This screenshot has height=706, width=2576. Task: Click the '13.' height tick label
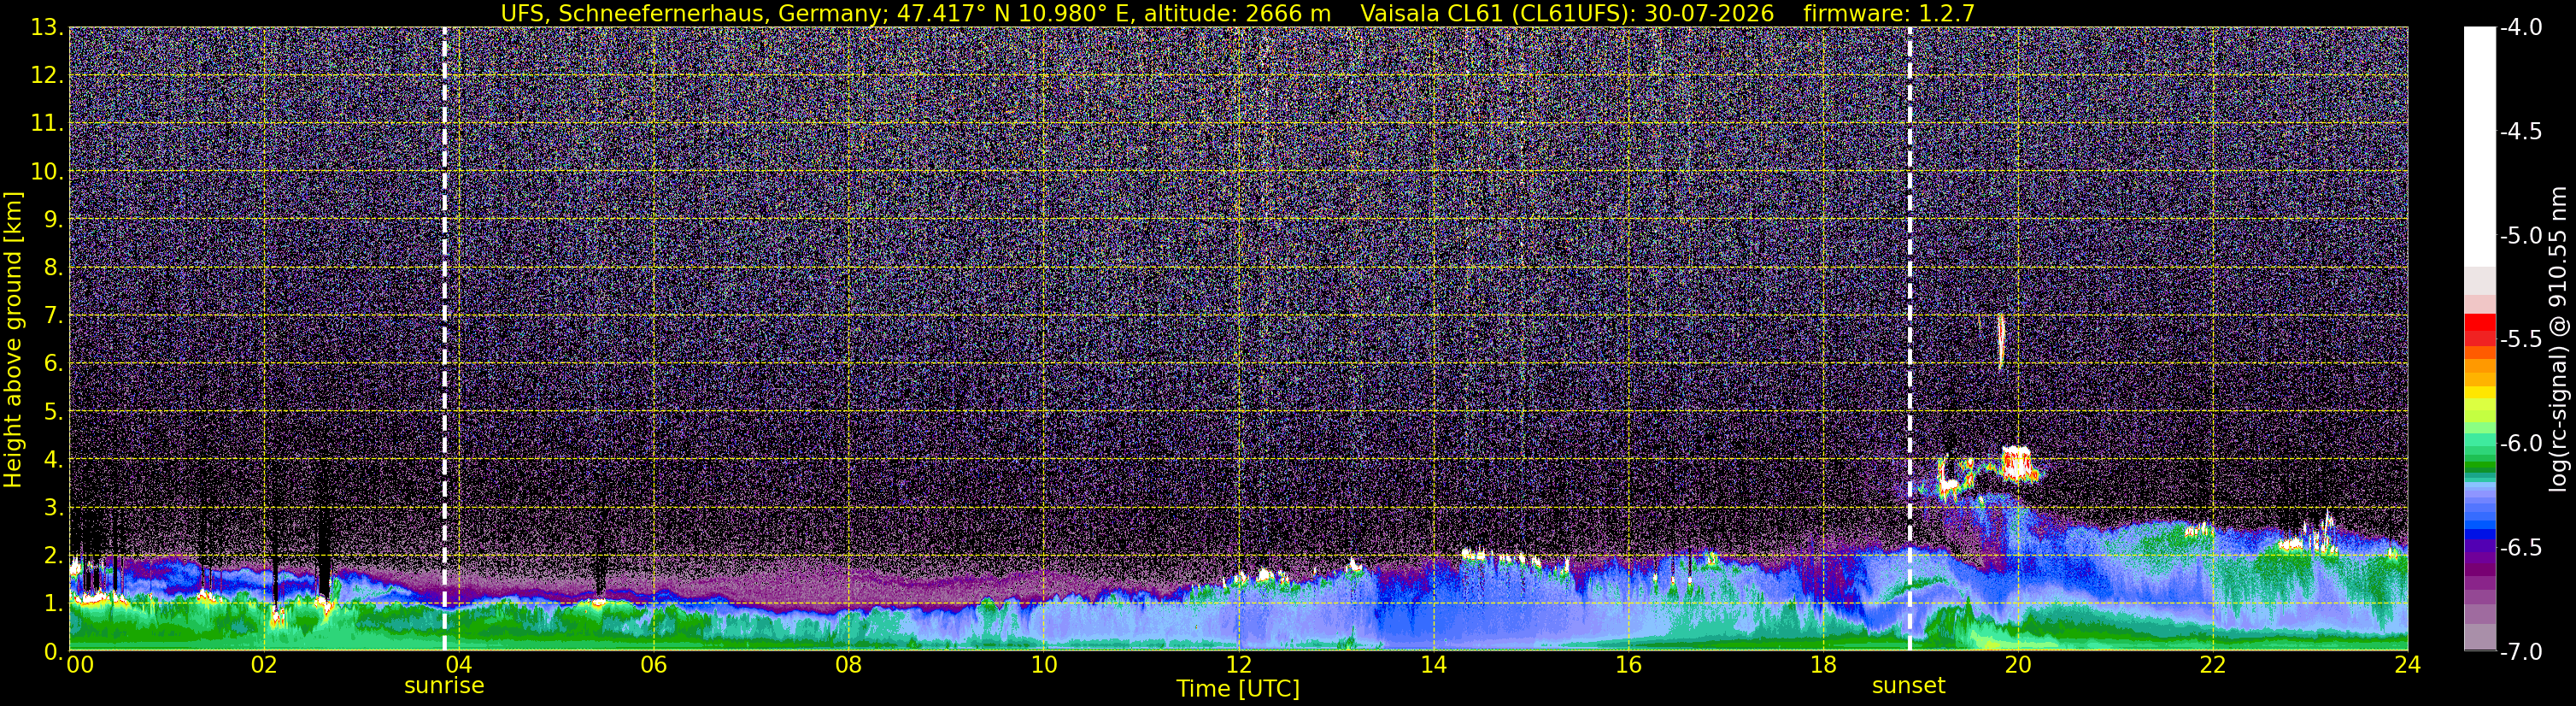coord(48,27)
